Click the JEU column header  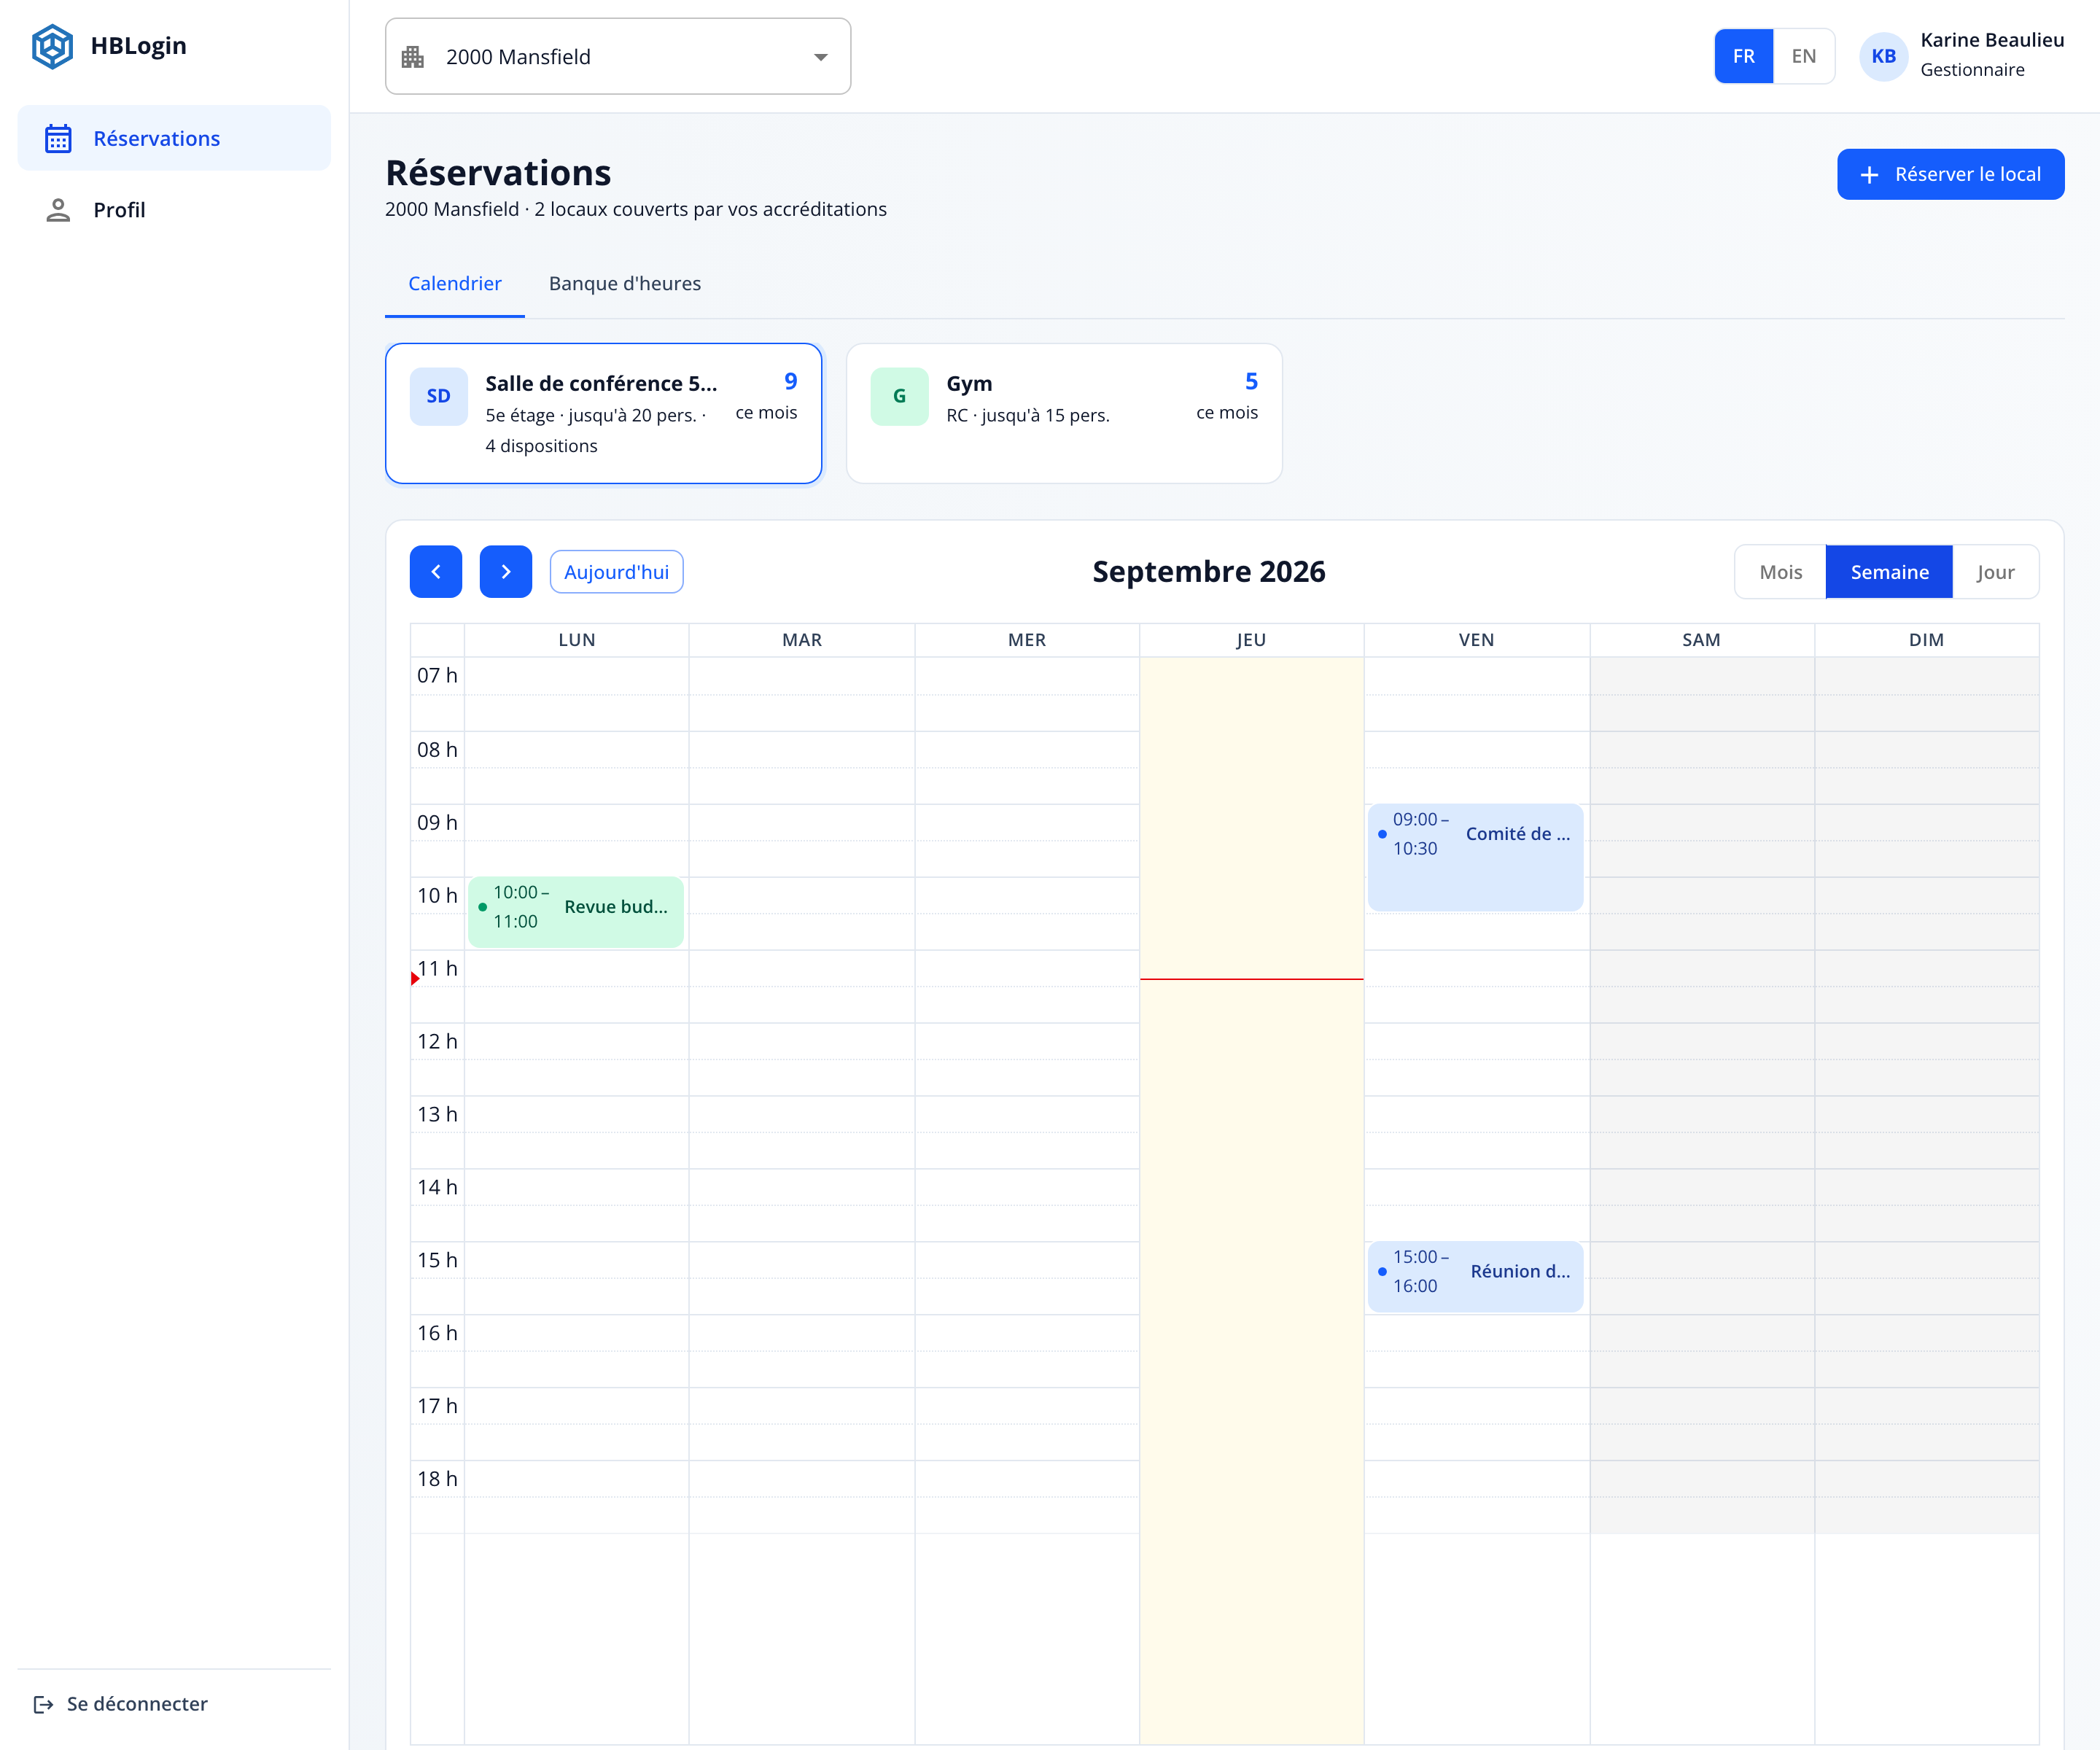tap(1251, 640)
